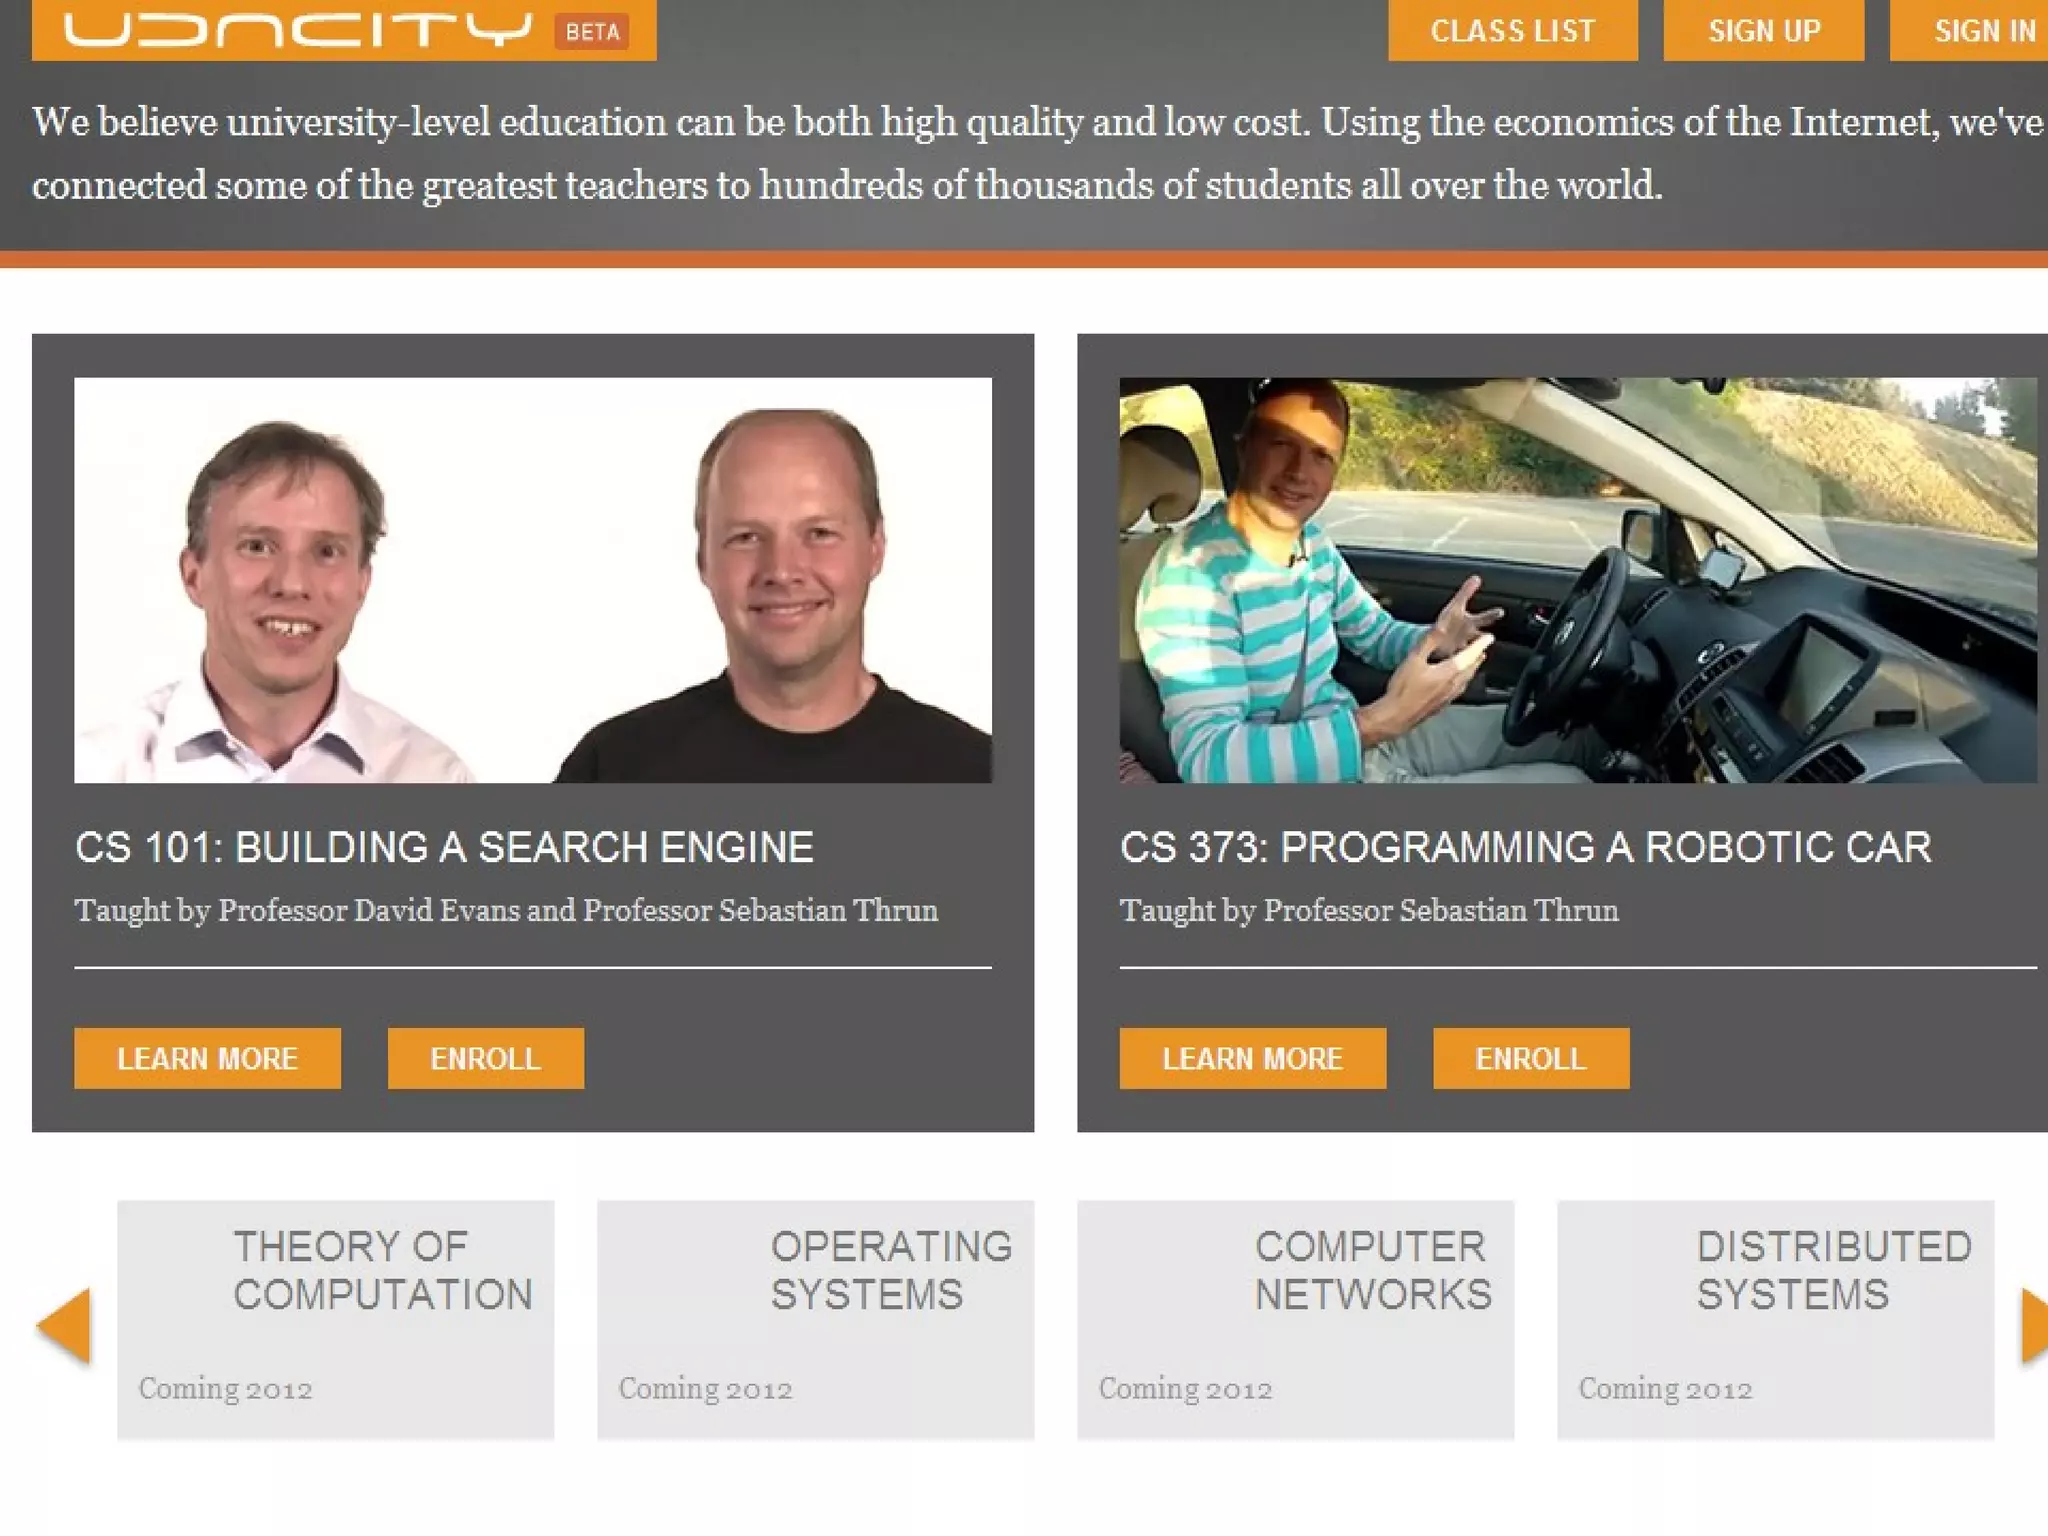Enroll in CS 373 robotic car course
The image size is (2048, 1536).
point(1531,1058)
